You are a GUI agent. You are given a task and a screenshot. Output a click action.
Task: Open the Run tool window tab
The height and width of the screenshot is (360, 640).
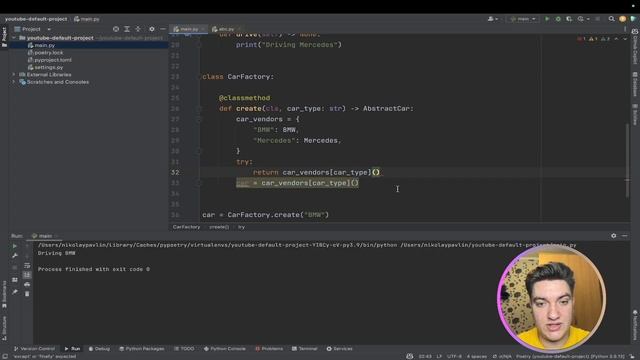click(72, 349)
